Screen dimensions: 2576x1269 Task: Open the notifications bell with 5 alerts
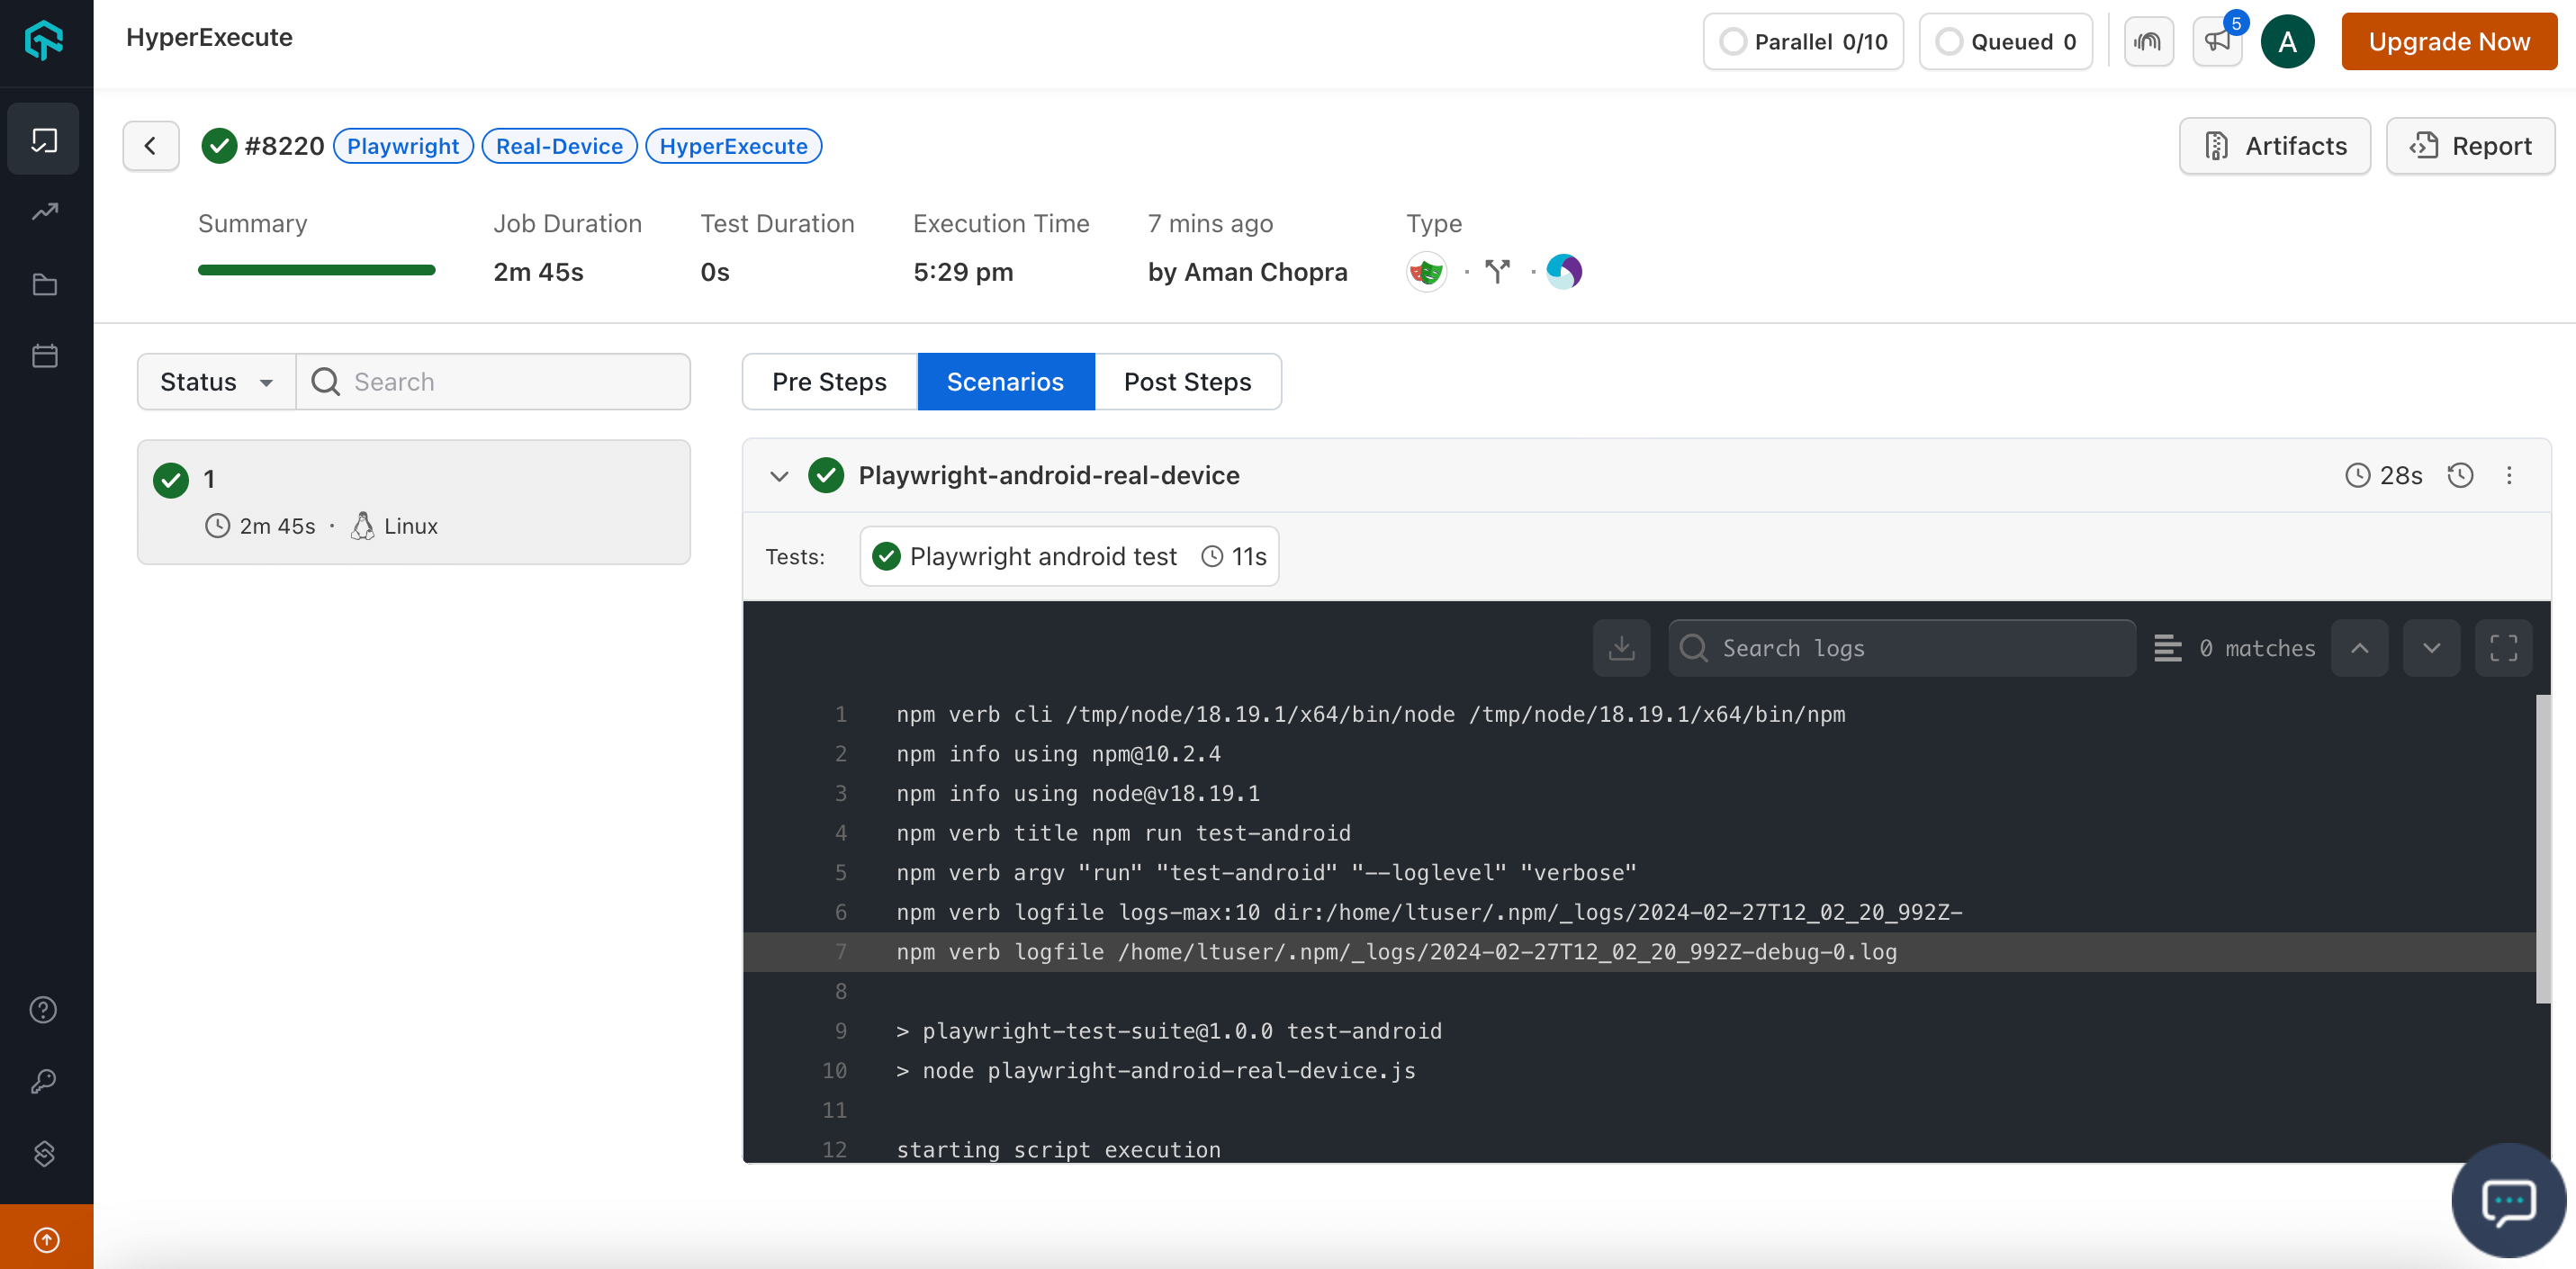2217,41
